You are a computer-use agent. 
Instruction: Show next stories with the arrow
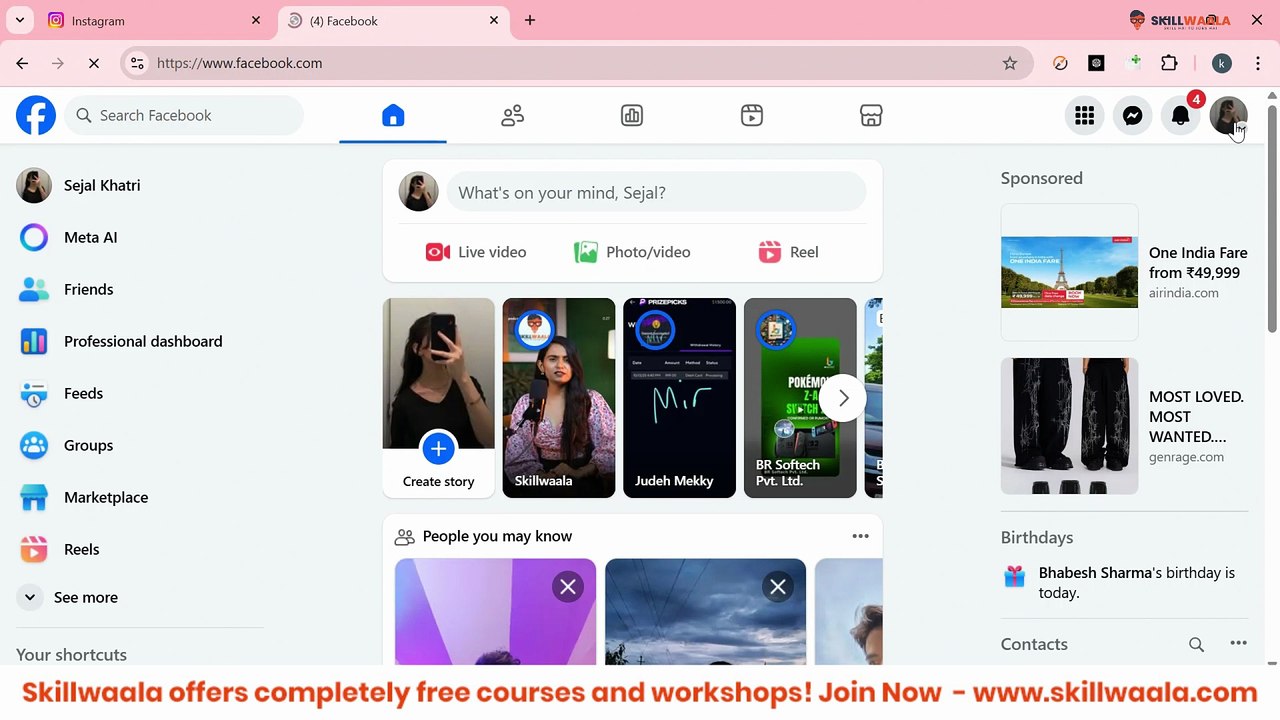tap(843, 398)
